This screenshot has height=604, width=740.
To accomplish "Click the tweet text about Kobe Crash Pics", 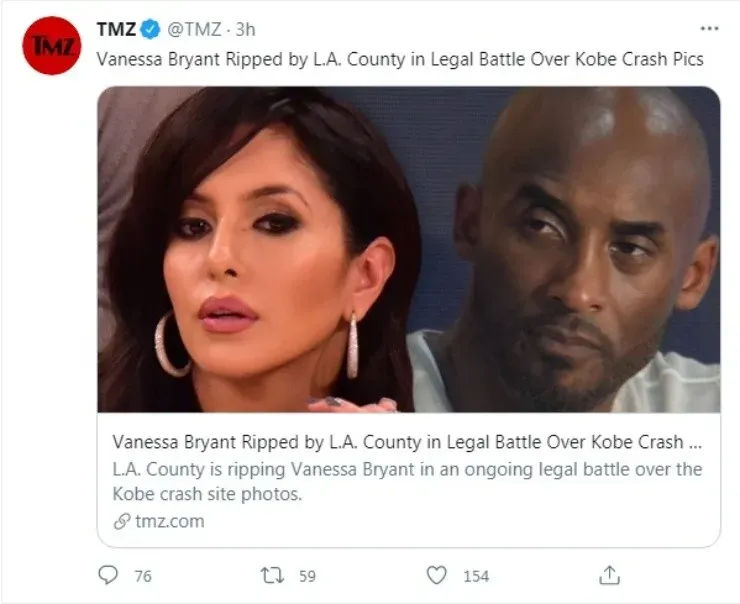I will (400, 59).
